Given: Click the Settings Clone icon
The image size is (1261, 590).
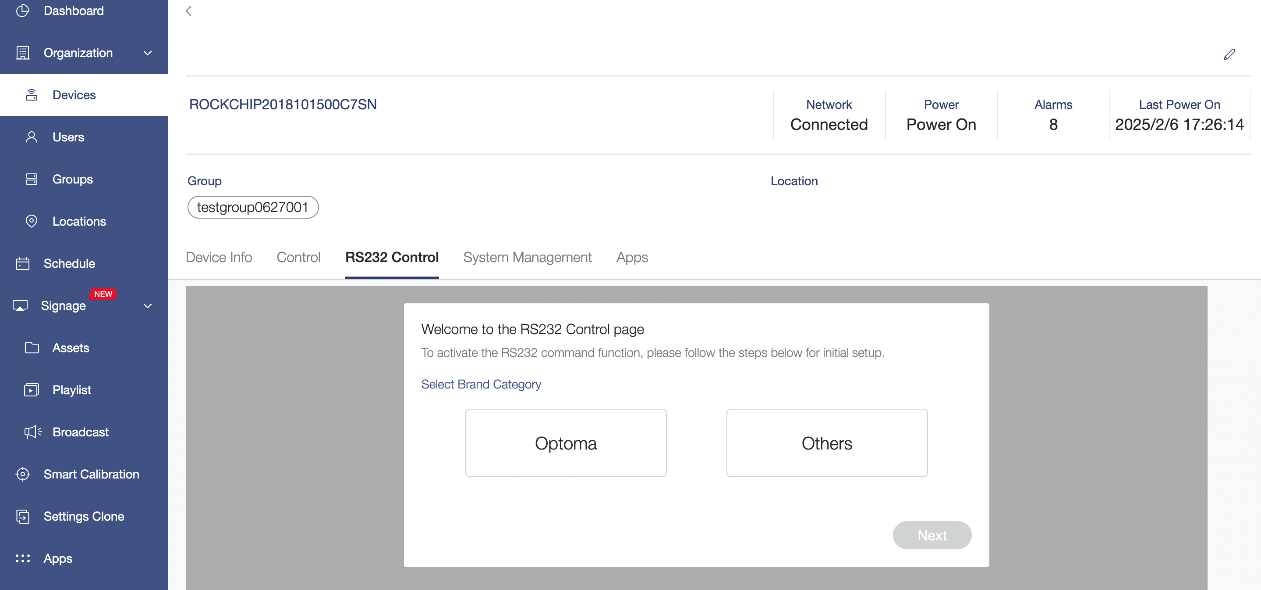Looking at the screenshot, I should (23, 517).
